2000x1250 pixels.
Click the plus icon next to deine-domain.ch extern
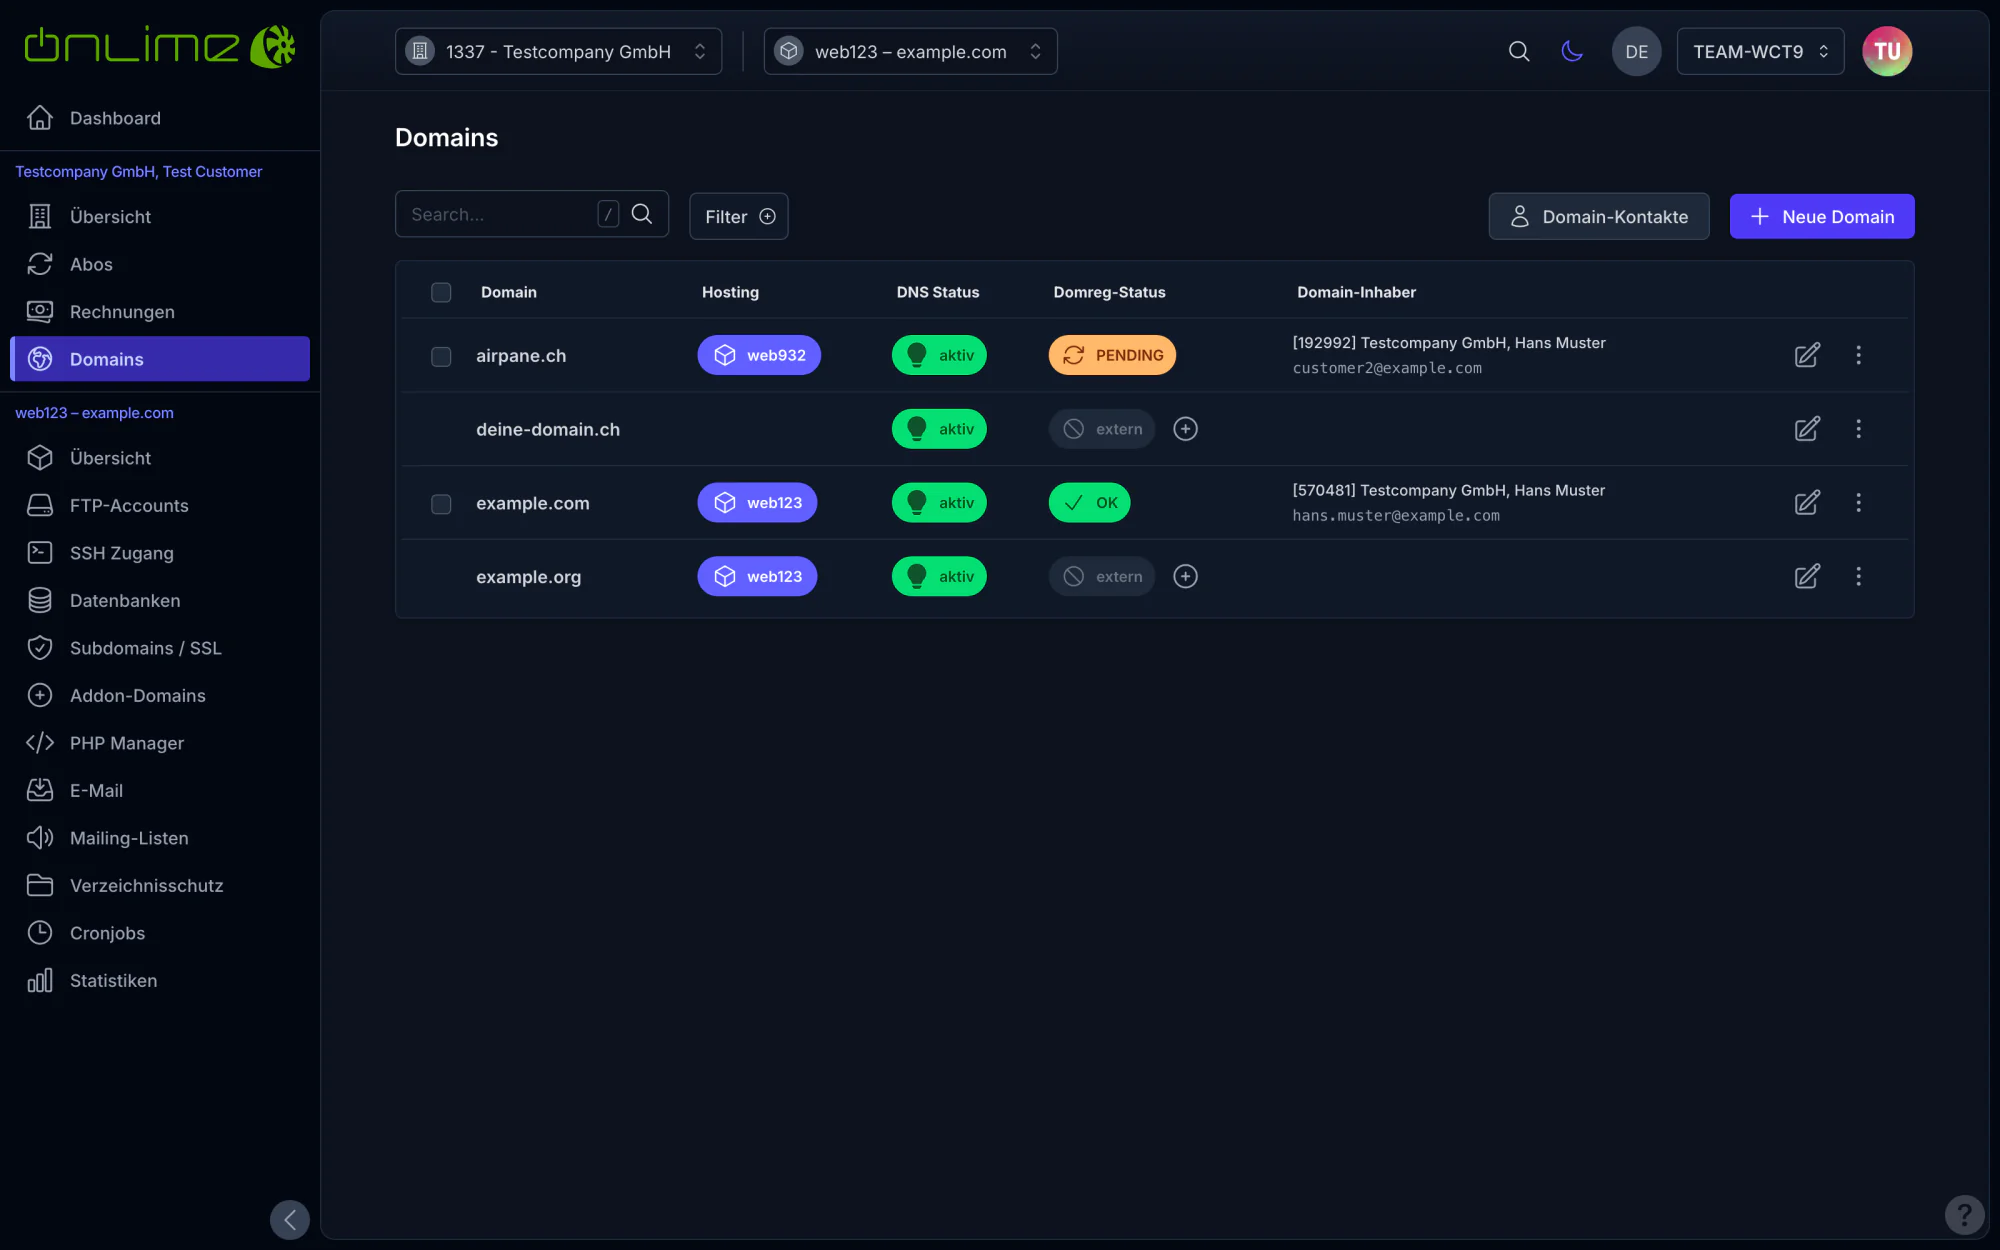[1185, 429]
